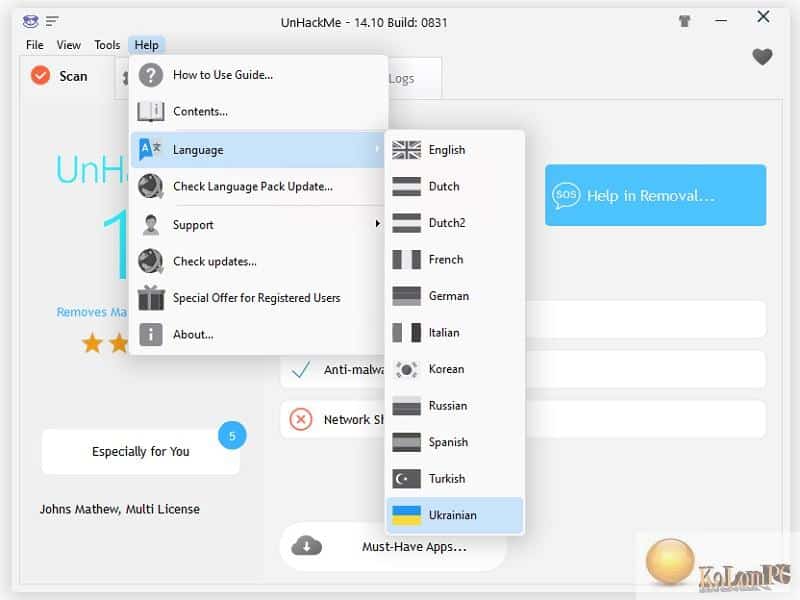Image resolution: width=800 pixels, height=600 pixels.
Task: Click the globe icon for Language Pack Update
Action: click(151, 186)
